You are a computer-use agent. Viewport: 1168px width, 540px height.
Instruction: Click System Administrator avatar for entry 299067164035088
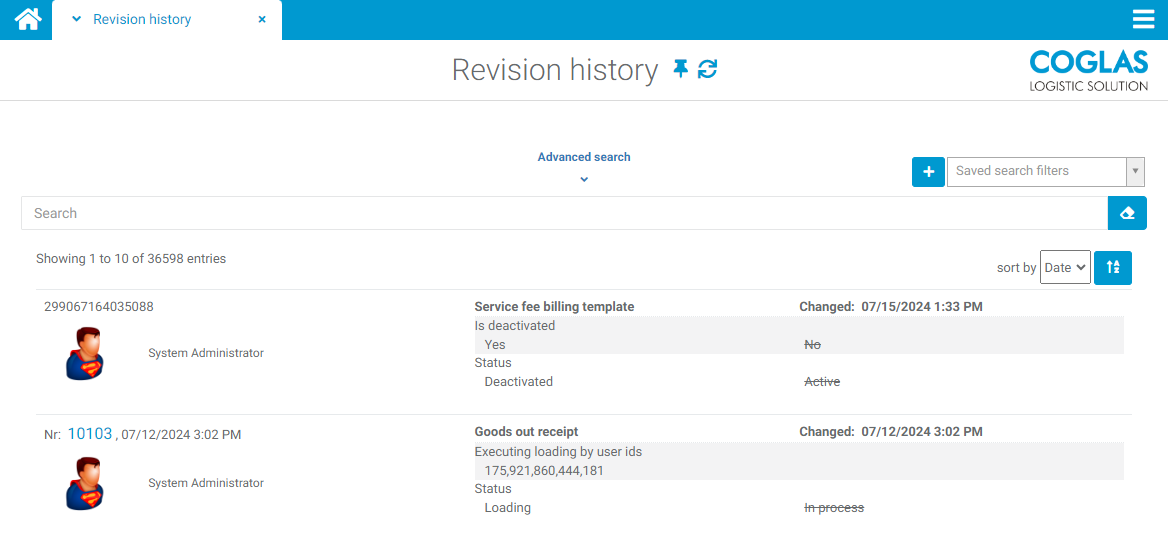click(x=85, y=353)
